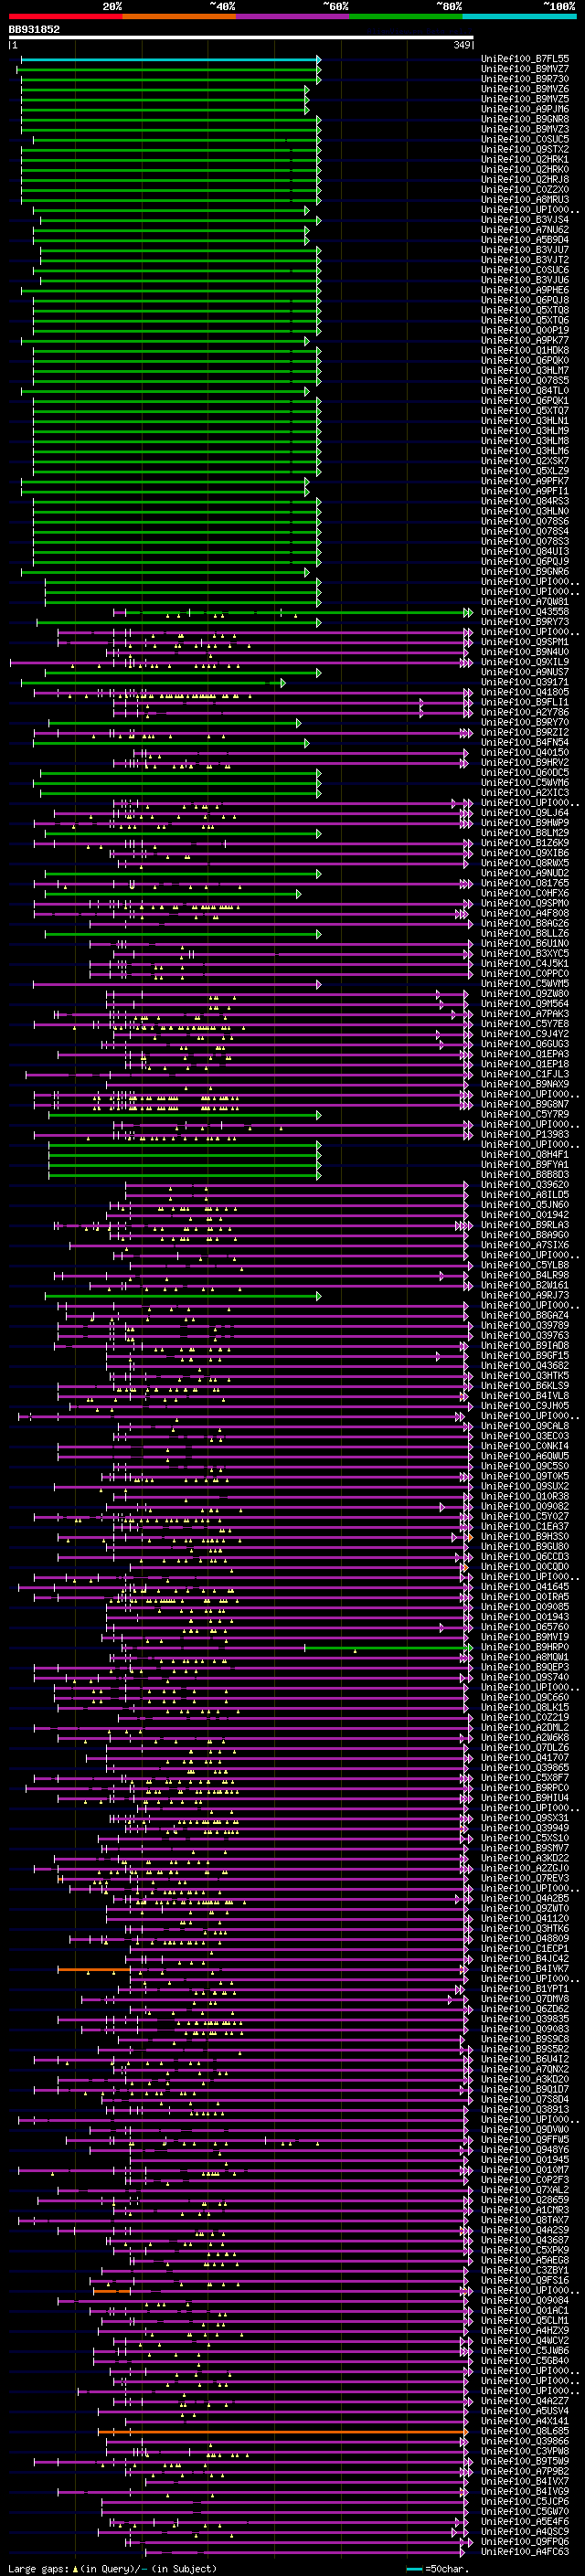Screen dimensions: 585x2576
Task: Open hit UniRef100_Q41805
Action: 525,692
